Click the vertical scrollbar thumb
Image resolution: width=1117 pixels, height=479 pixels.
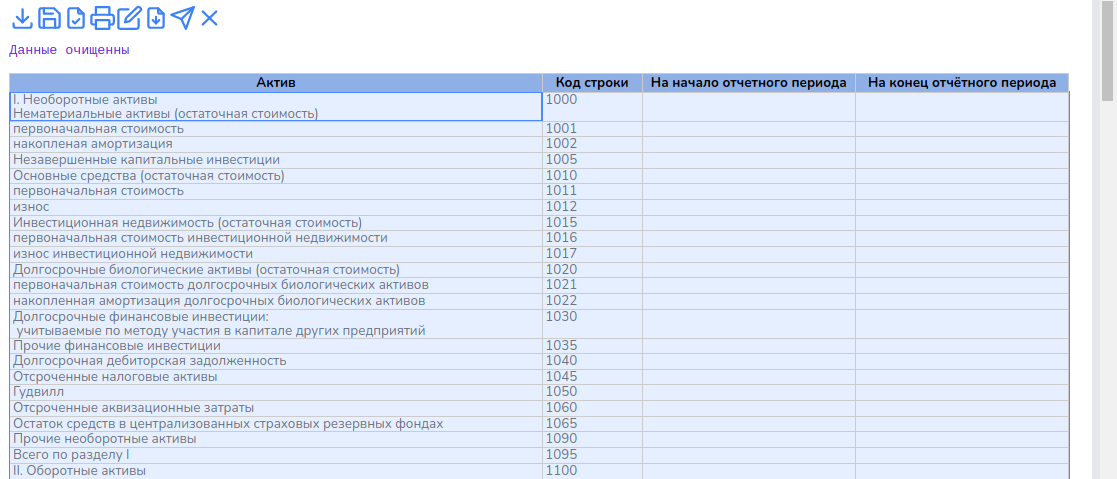coord(1109,50)
